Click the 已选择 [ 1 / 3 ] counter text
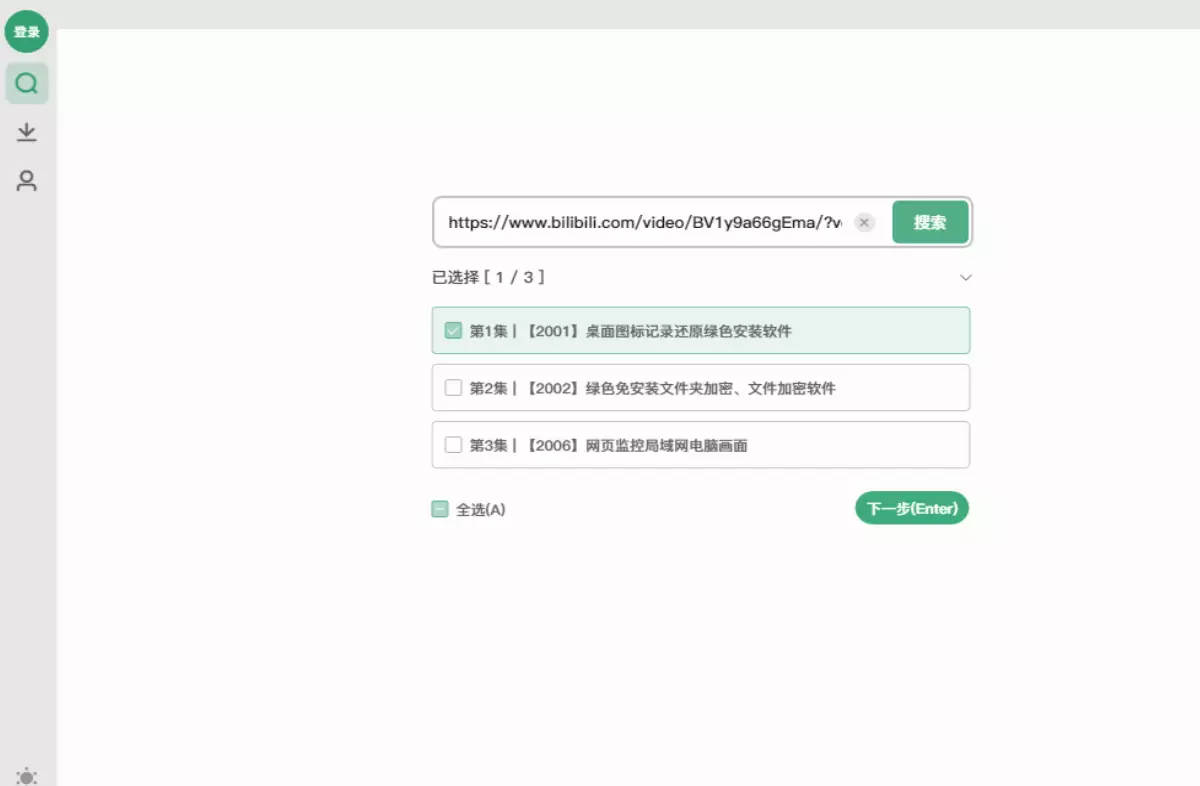 coord(488,277)
